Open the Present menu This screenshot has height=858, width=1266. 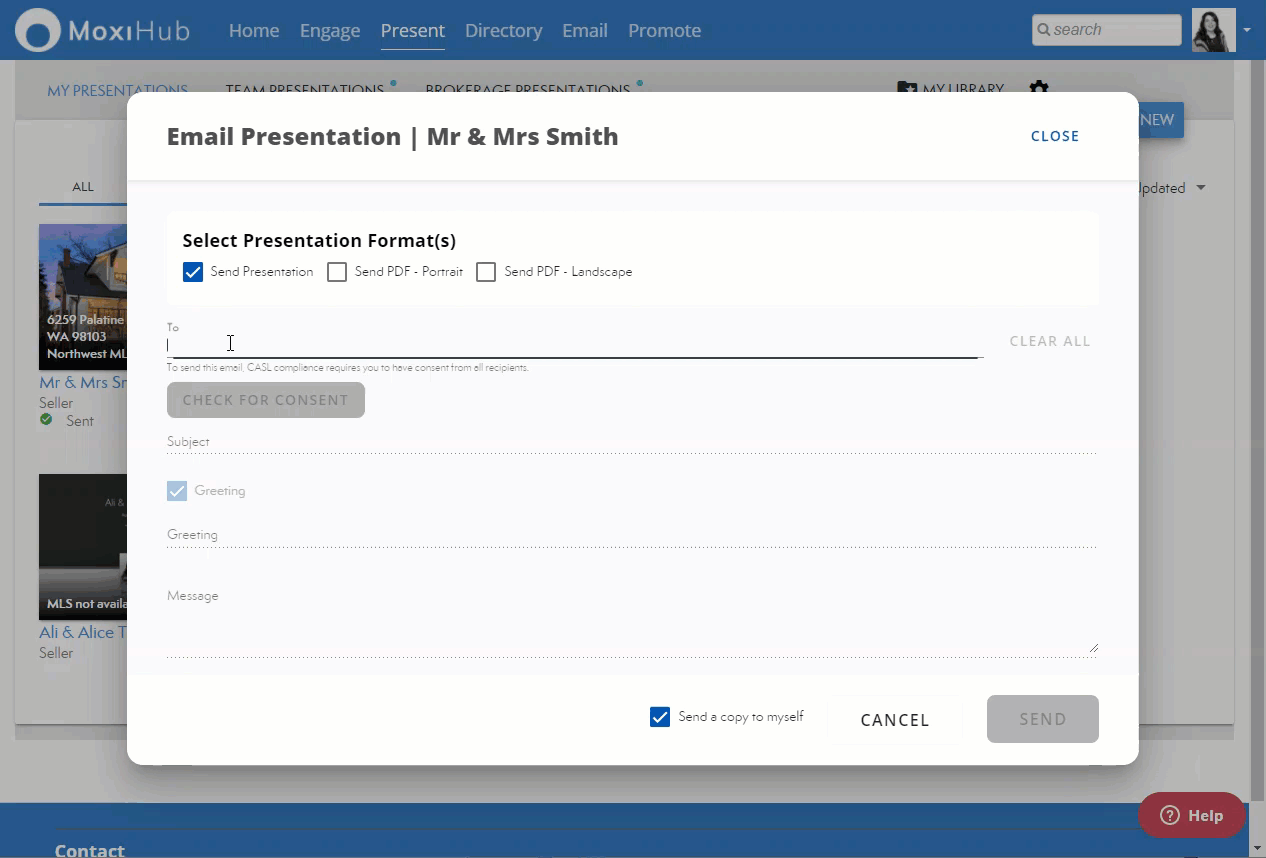pyautogui.click(x=413, y=30)
